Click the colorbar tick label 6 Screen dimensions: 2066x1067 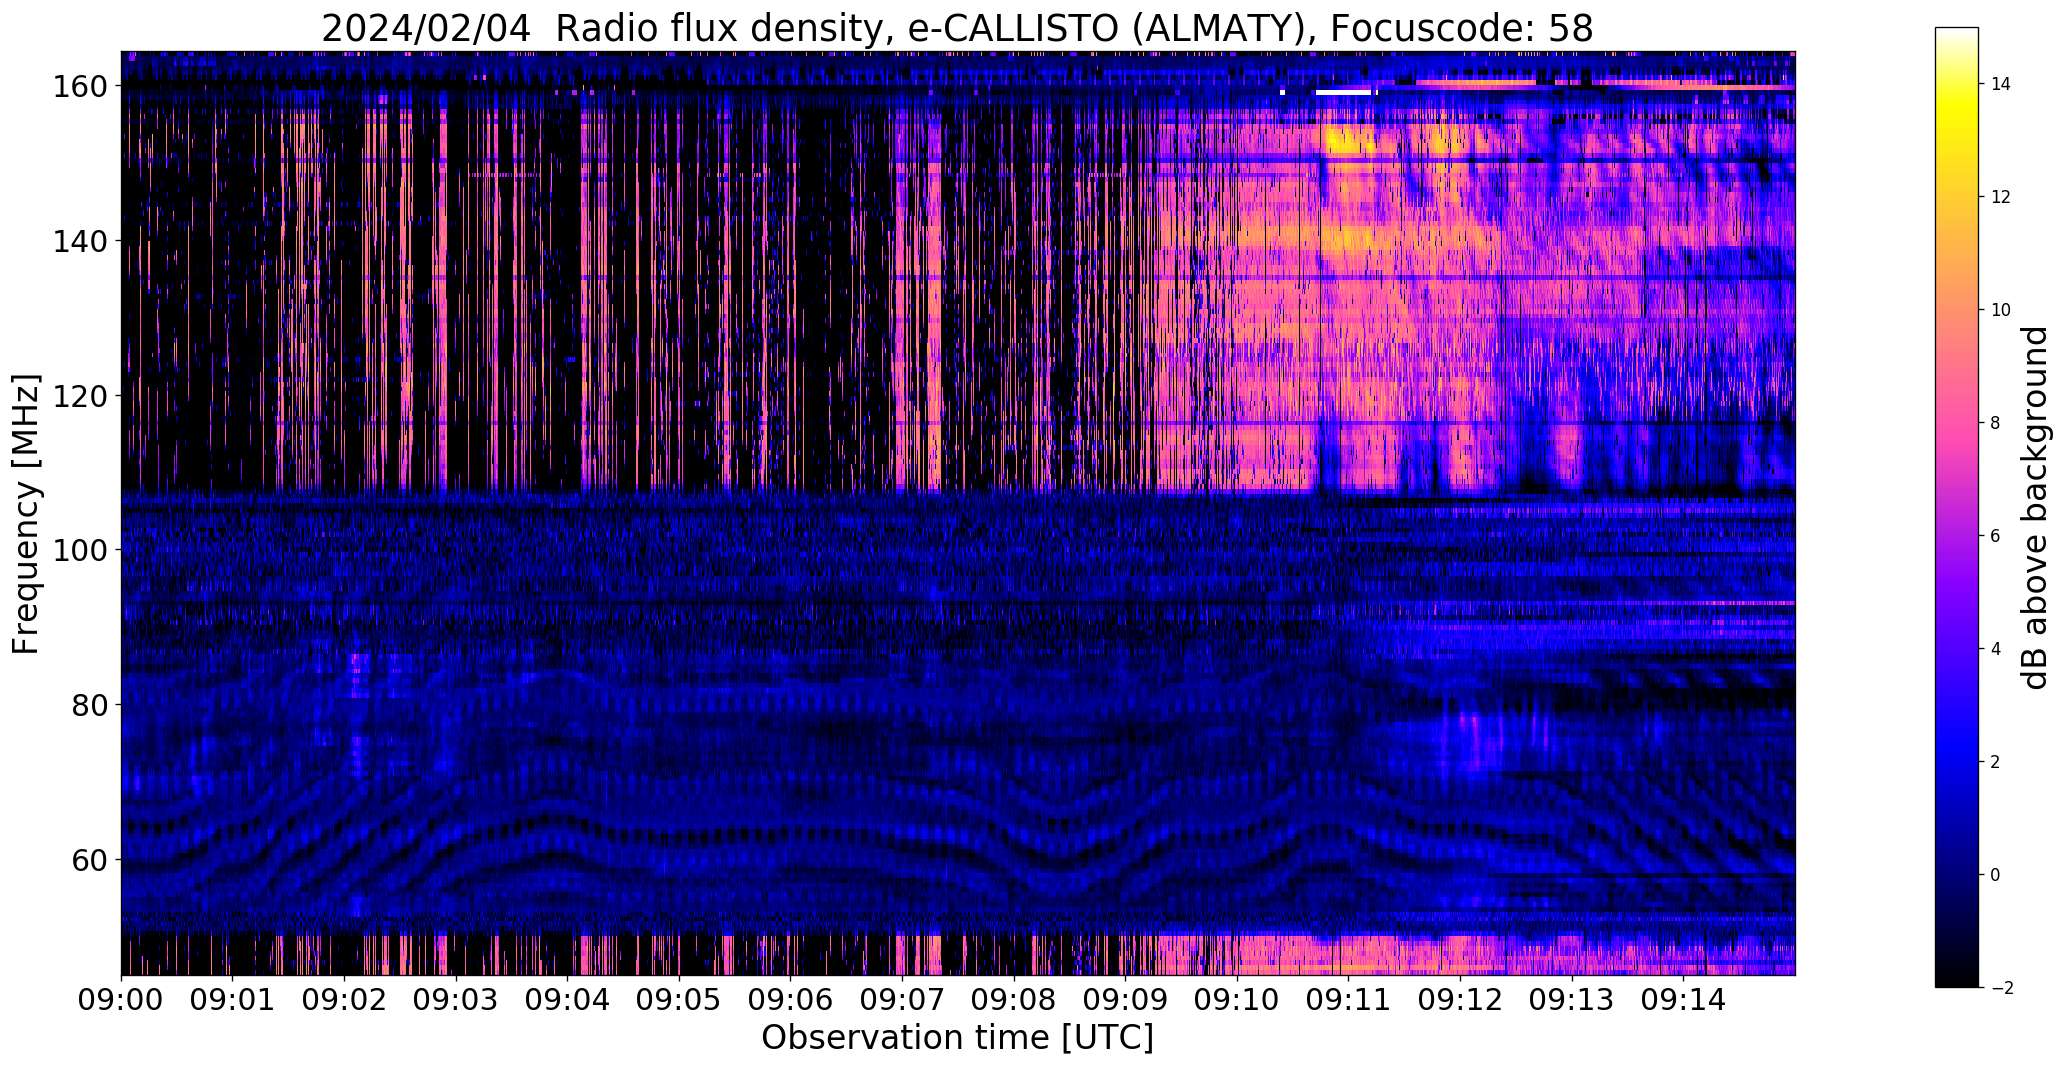(x=1995, y=536)
